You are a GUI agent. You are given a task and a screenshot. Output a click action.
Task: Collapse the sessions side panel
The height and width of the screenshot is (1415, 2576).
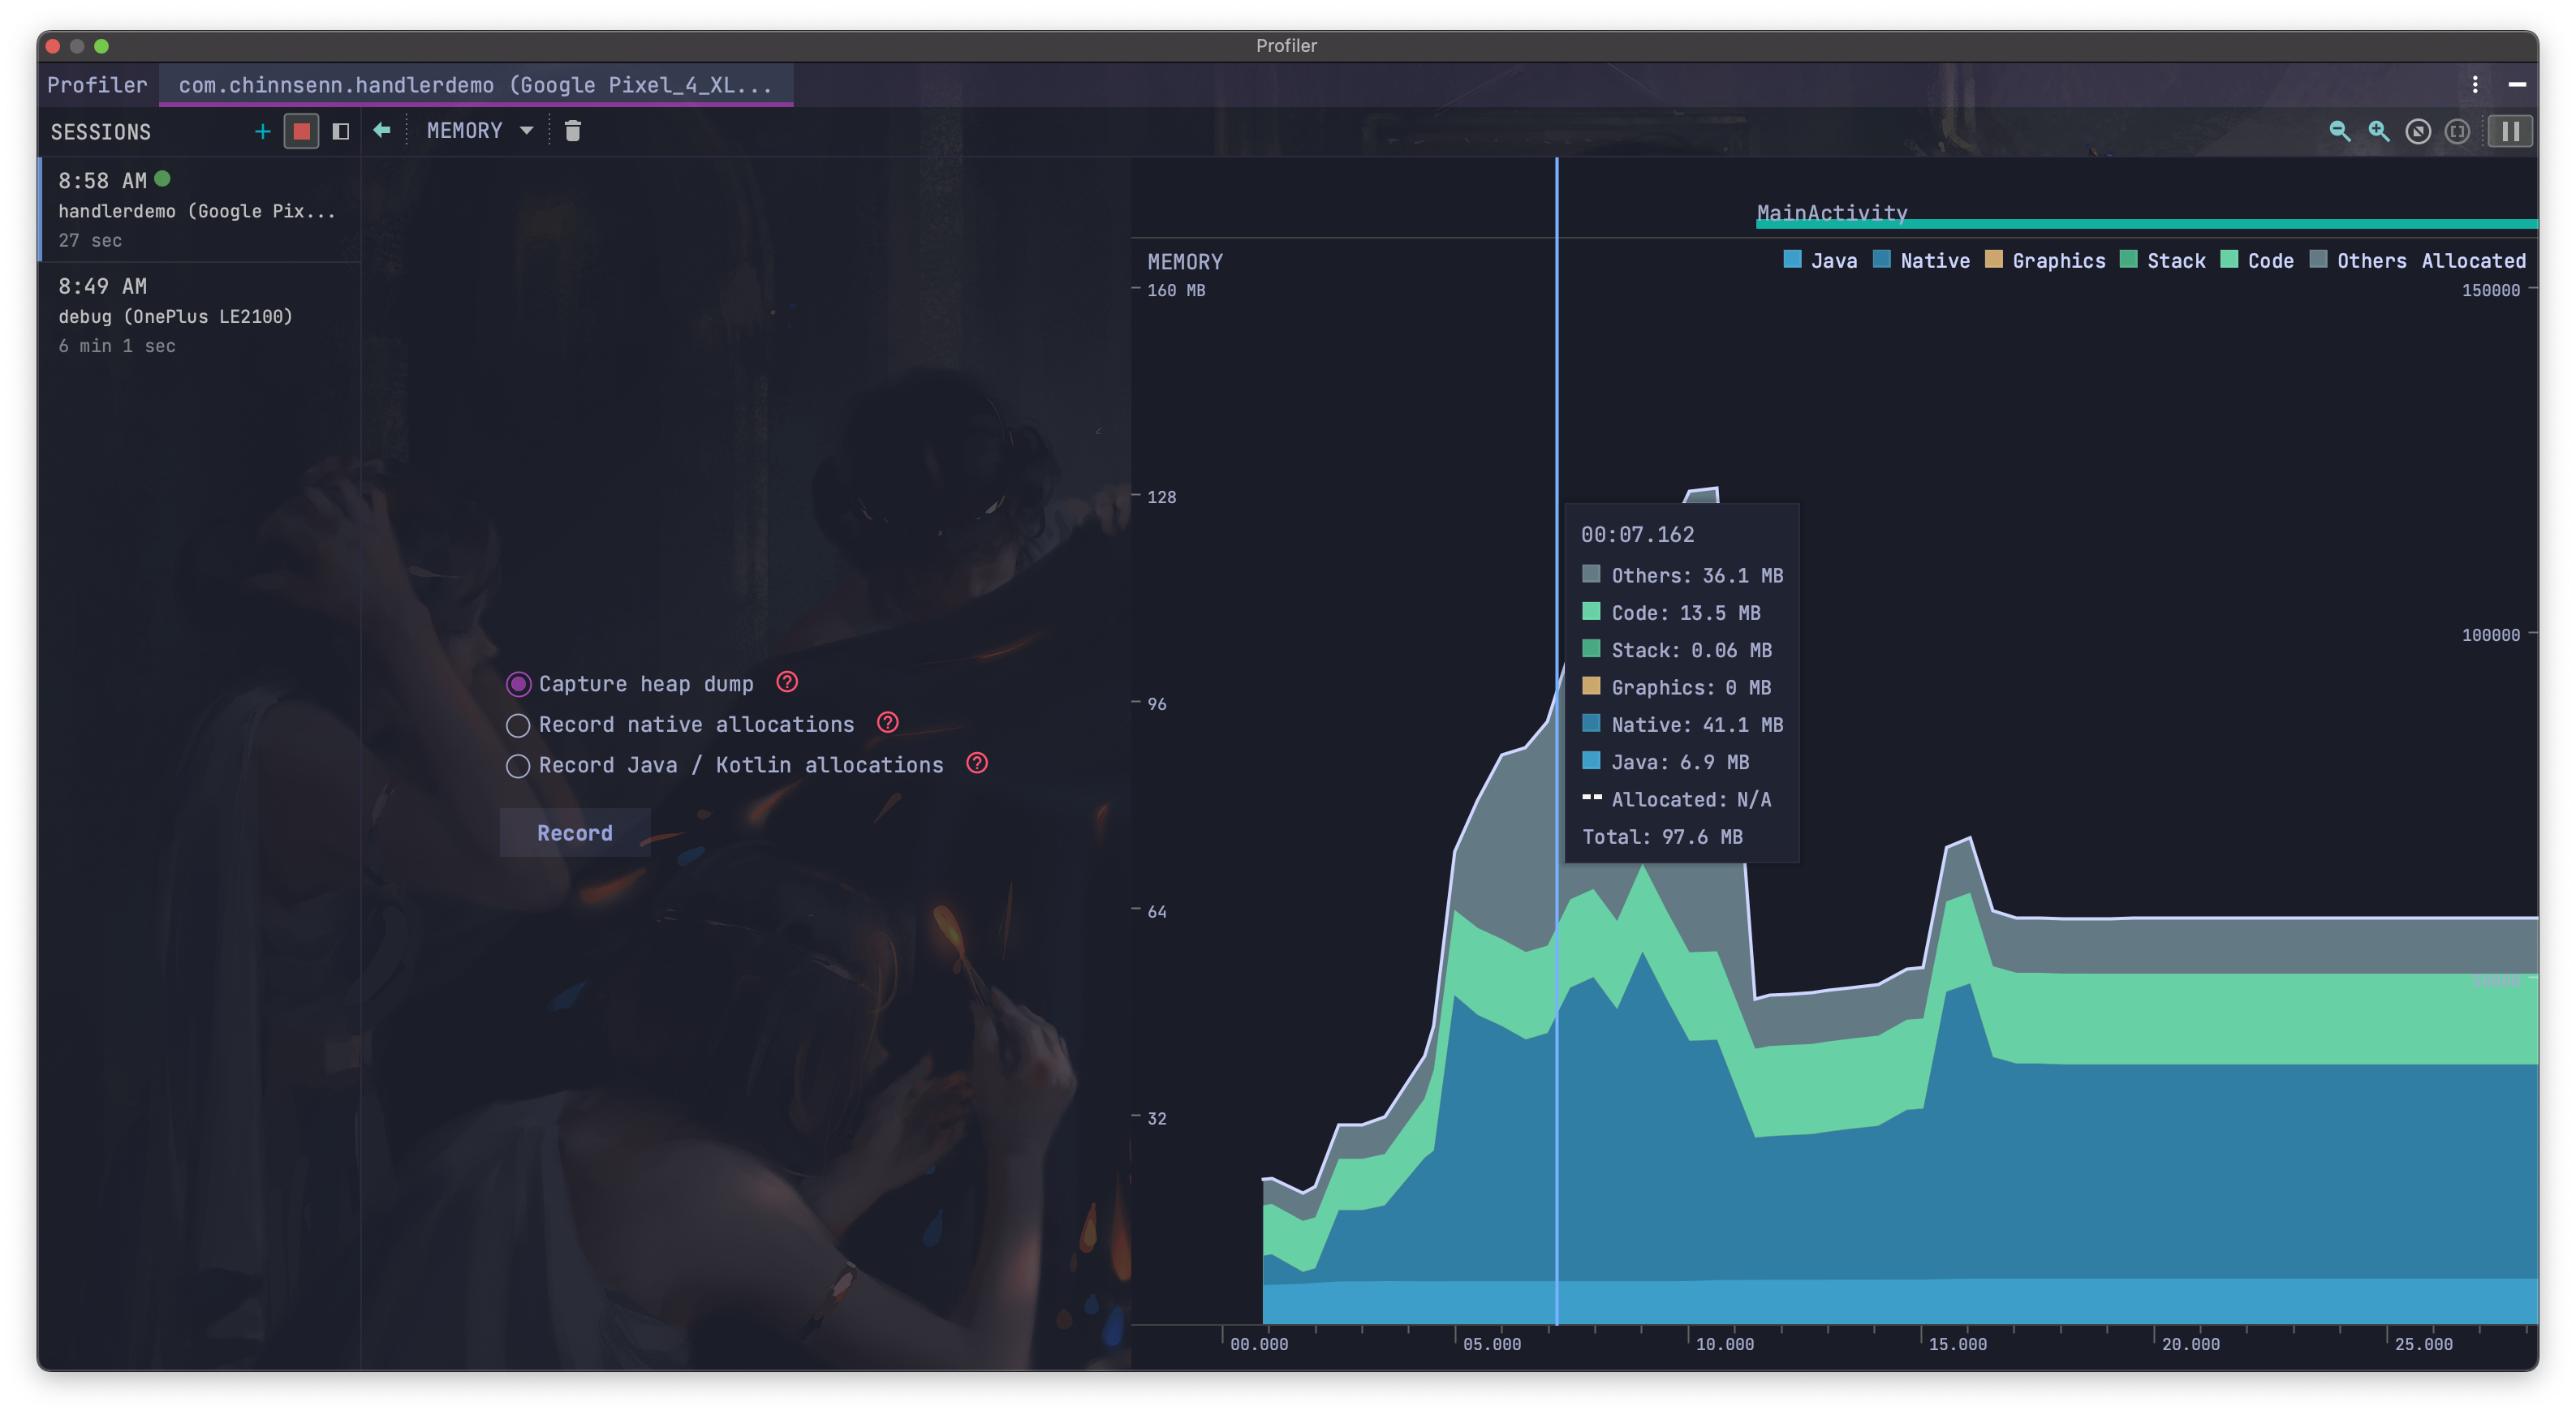click(x=340, y=131)
